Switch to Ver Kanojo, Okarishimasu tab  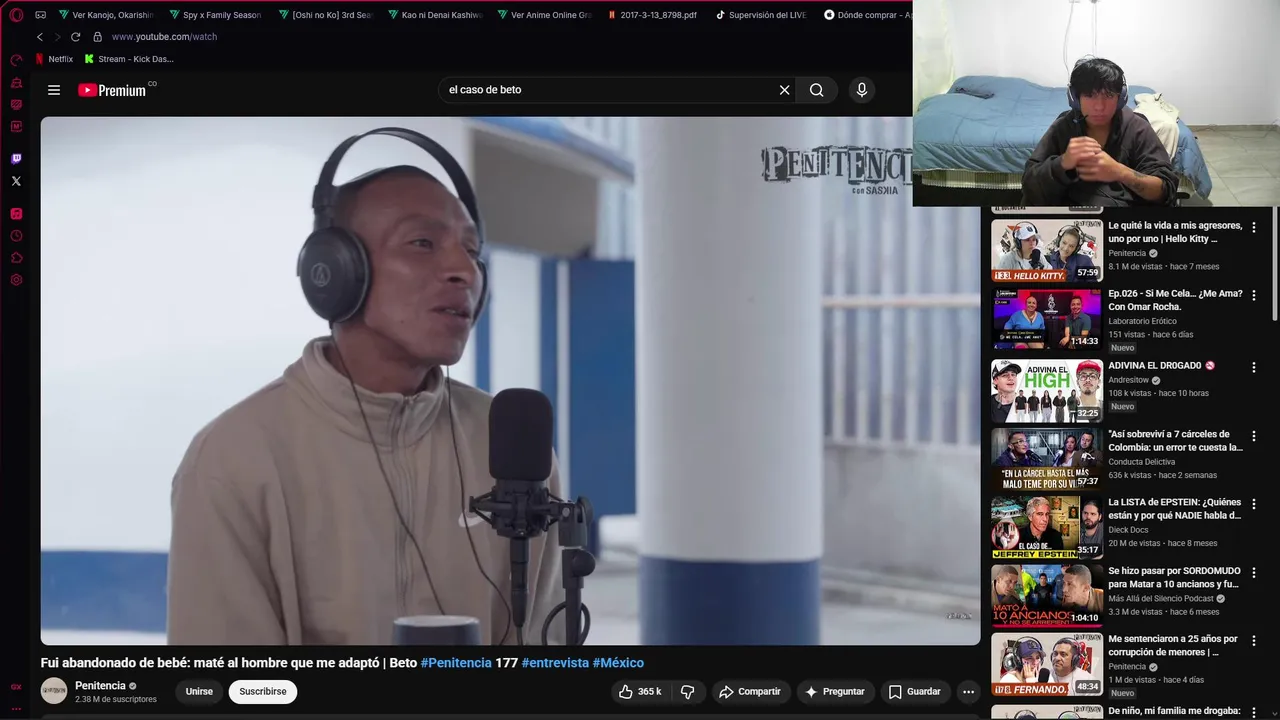point(106,15)
